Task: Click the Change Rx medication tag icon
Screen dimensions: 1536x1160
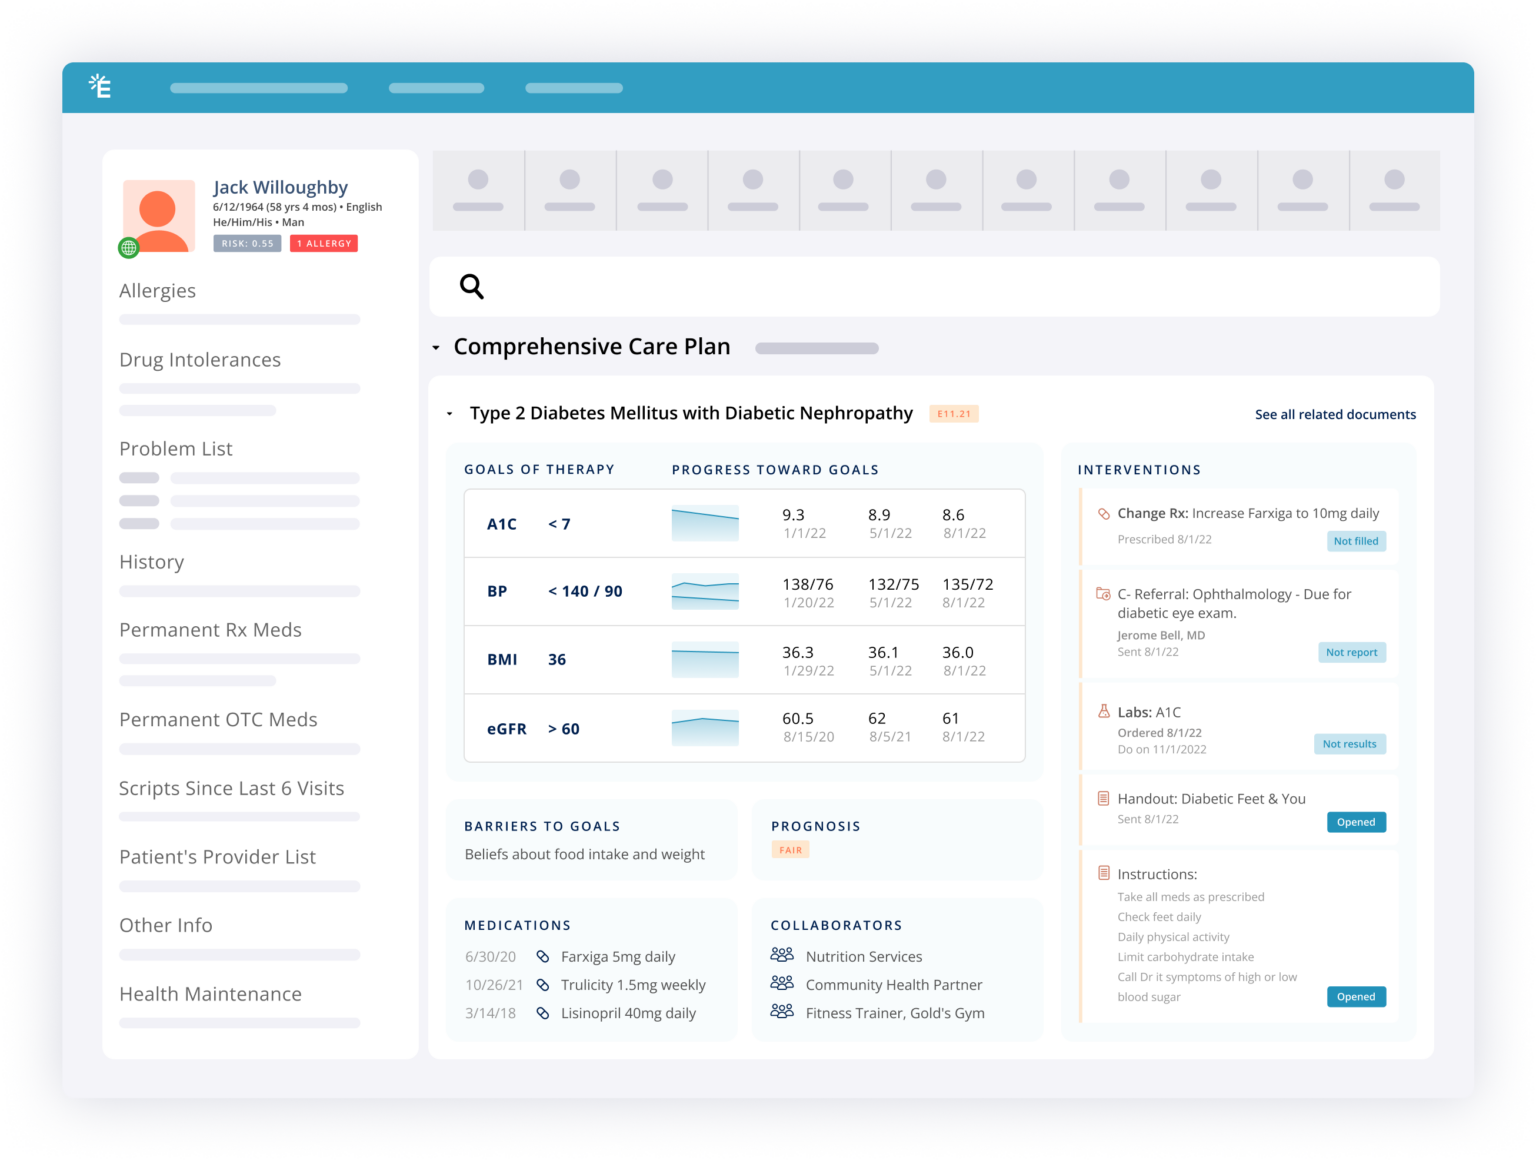Action: 1103,513
